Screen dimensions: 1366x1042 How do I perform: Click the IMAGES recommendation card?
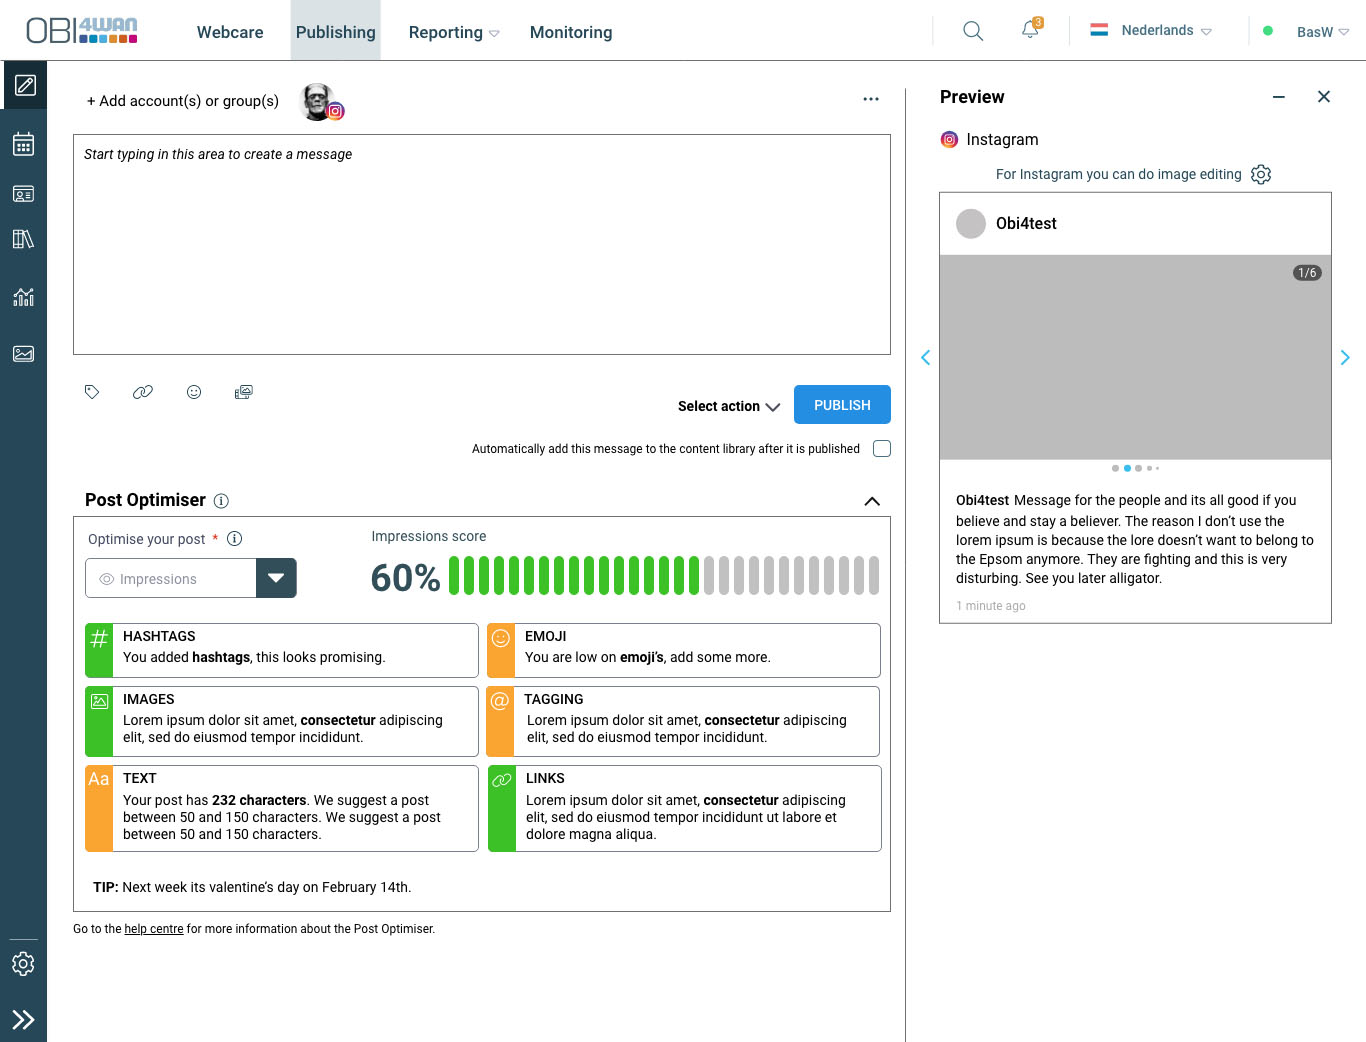[x=282, y=721]
